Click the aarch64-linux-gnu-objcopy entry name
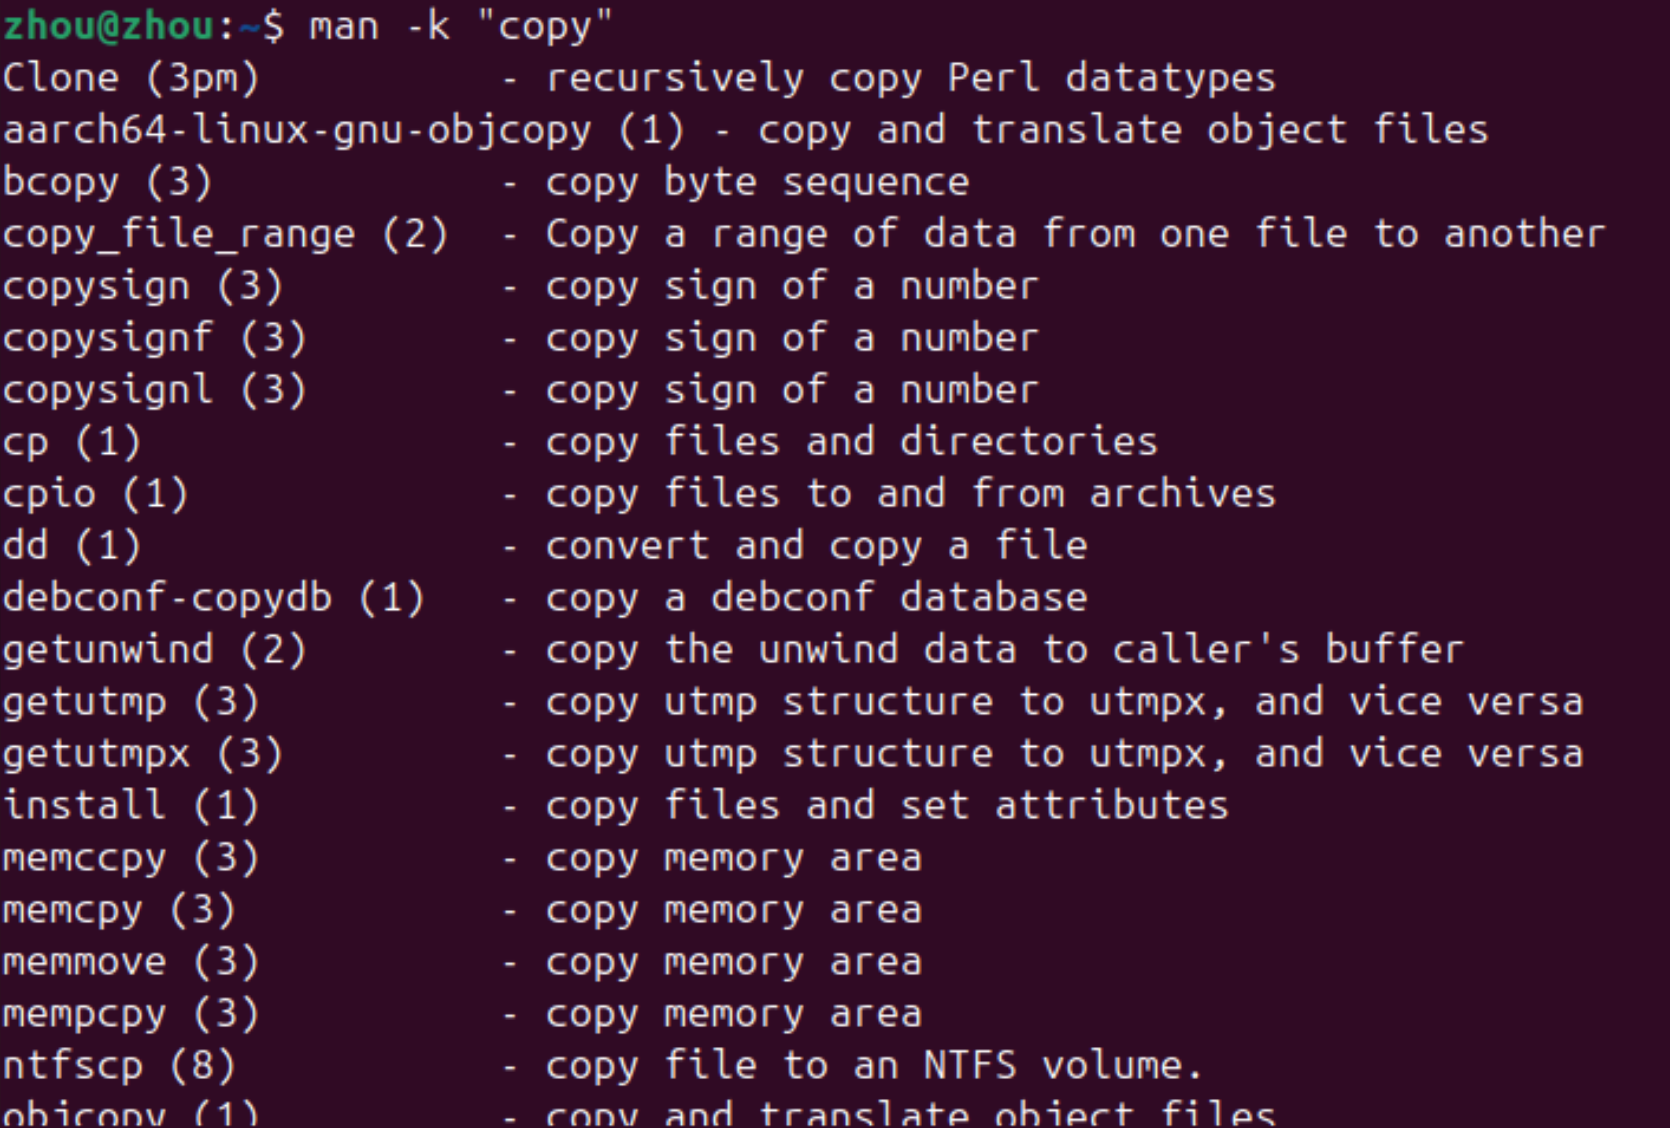The width and height of the screenshot is (1670, 1128). (x=296, y=130)
